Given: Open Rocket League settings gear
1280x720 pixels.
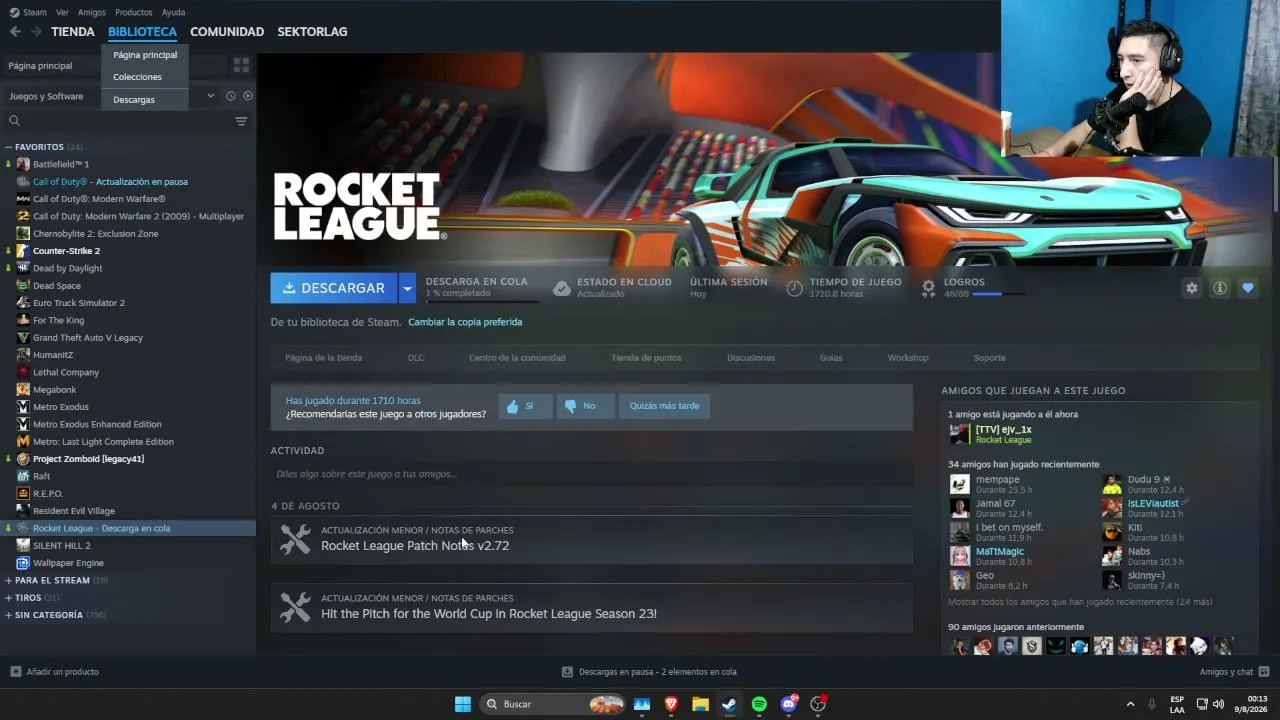Looking at the screenshot, I should click(x=1191, y=288).
